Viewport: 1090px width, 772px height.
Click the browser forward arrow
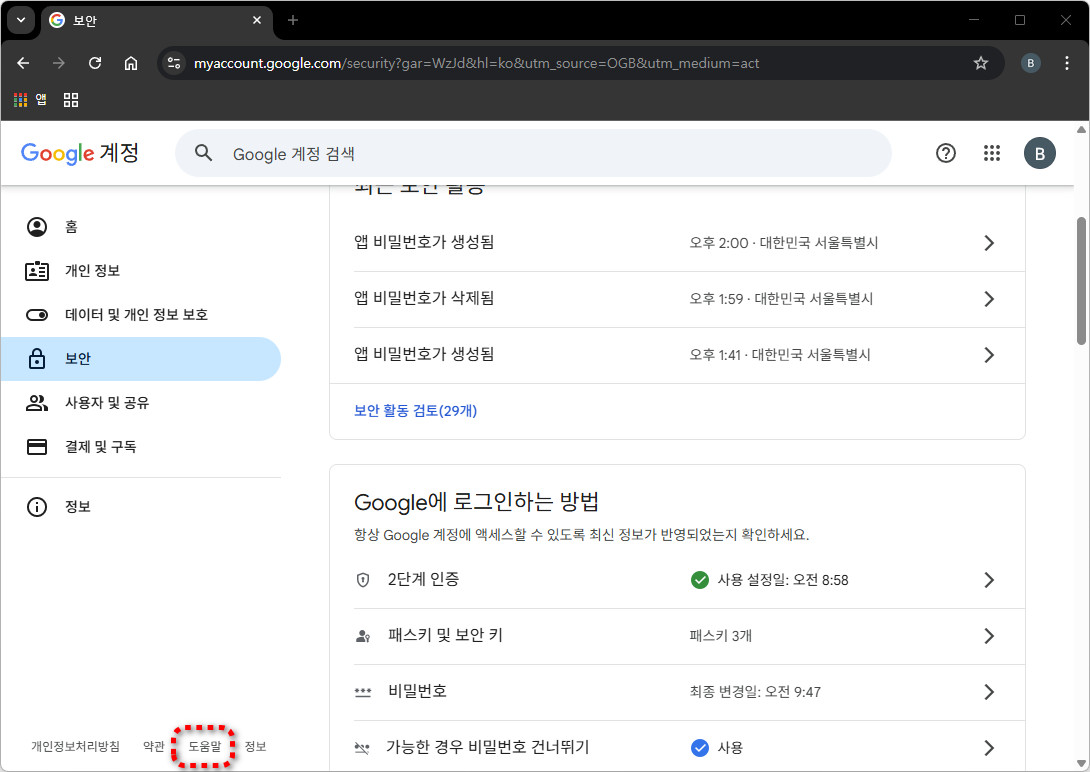59,63
